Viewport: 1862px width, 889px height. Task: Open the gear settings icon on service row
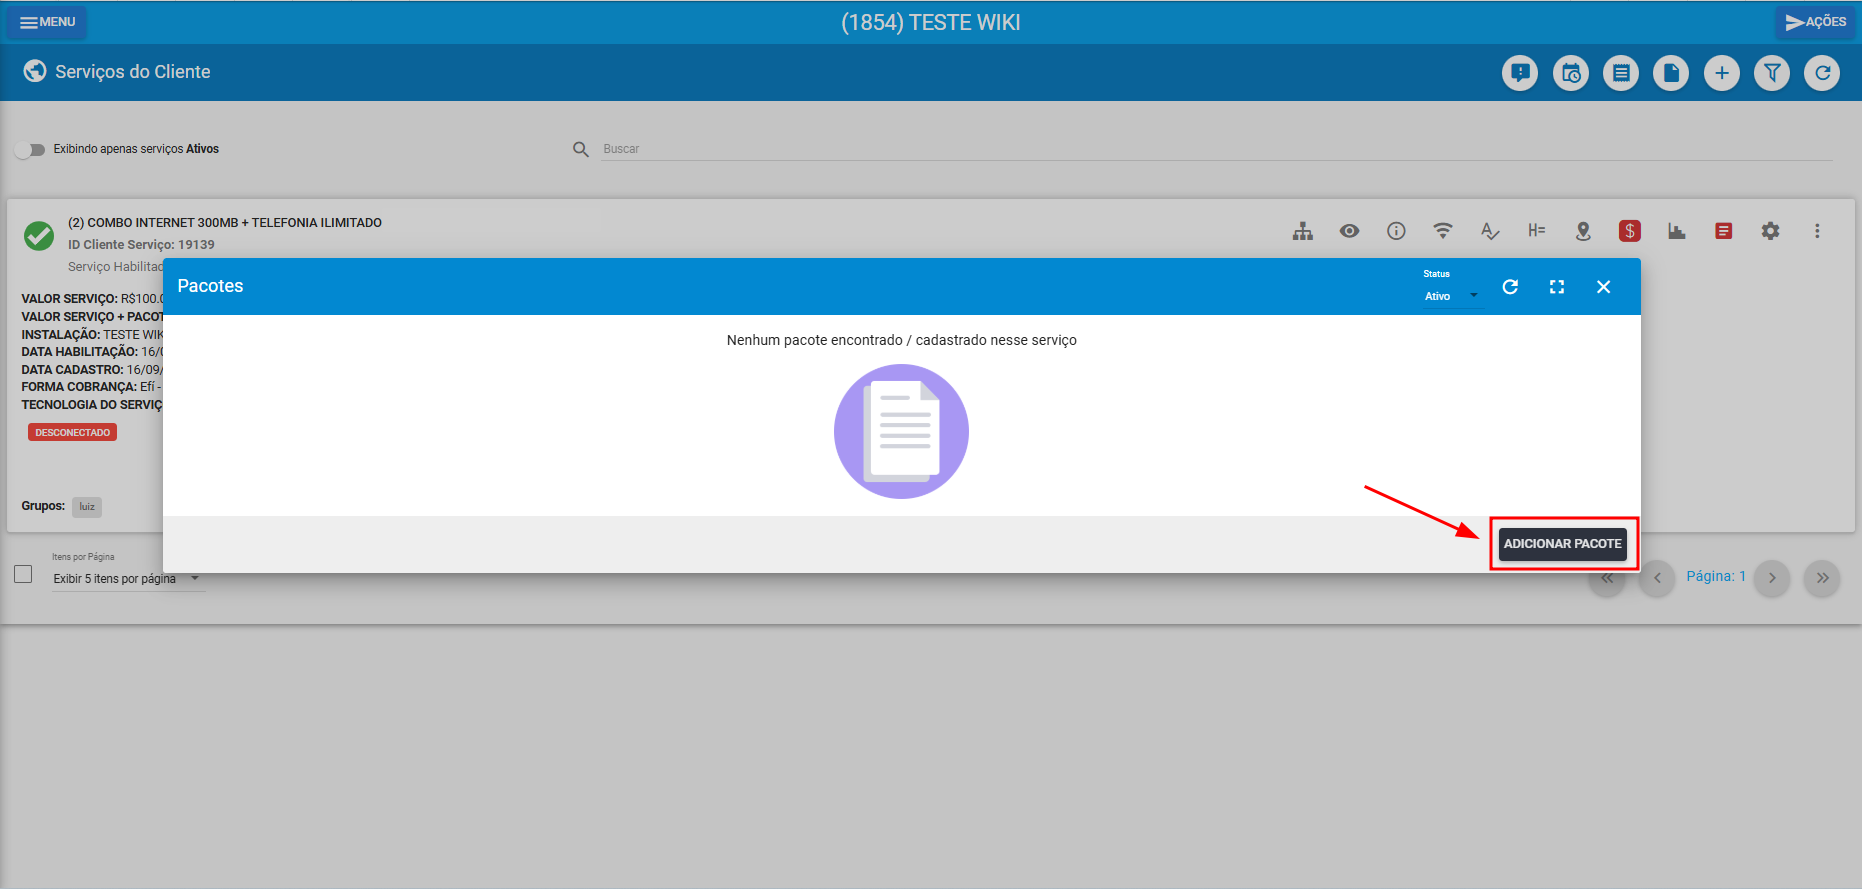pyautogui.click(x=1770, y=231)
